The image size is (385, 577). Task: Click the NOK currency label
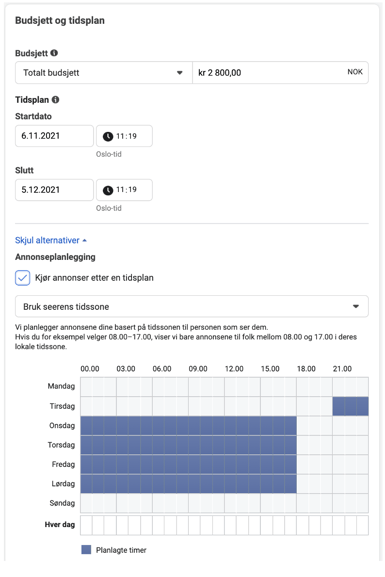tap(355, 72)
